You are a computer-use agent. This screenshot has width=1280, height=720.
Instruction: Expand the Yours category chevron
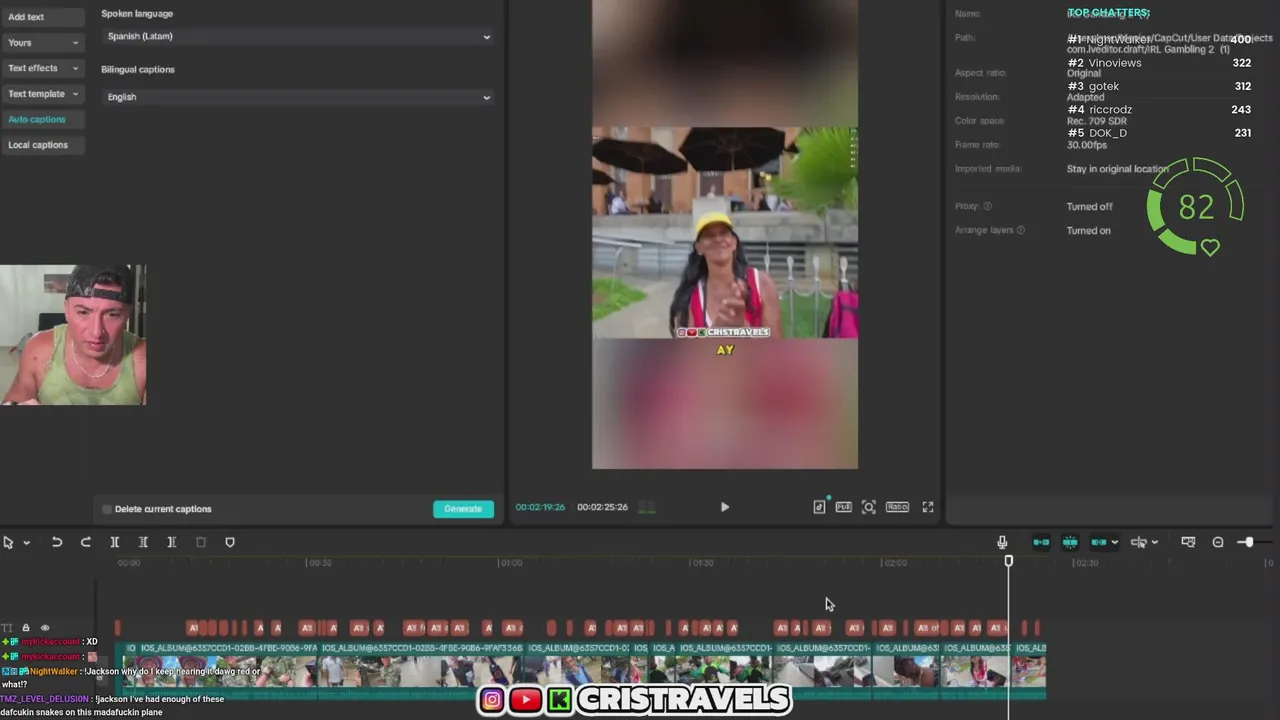pos(75,43)
